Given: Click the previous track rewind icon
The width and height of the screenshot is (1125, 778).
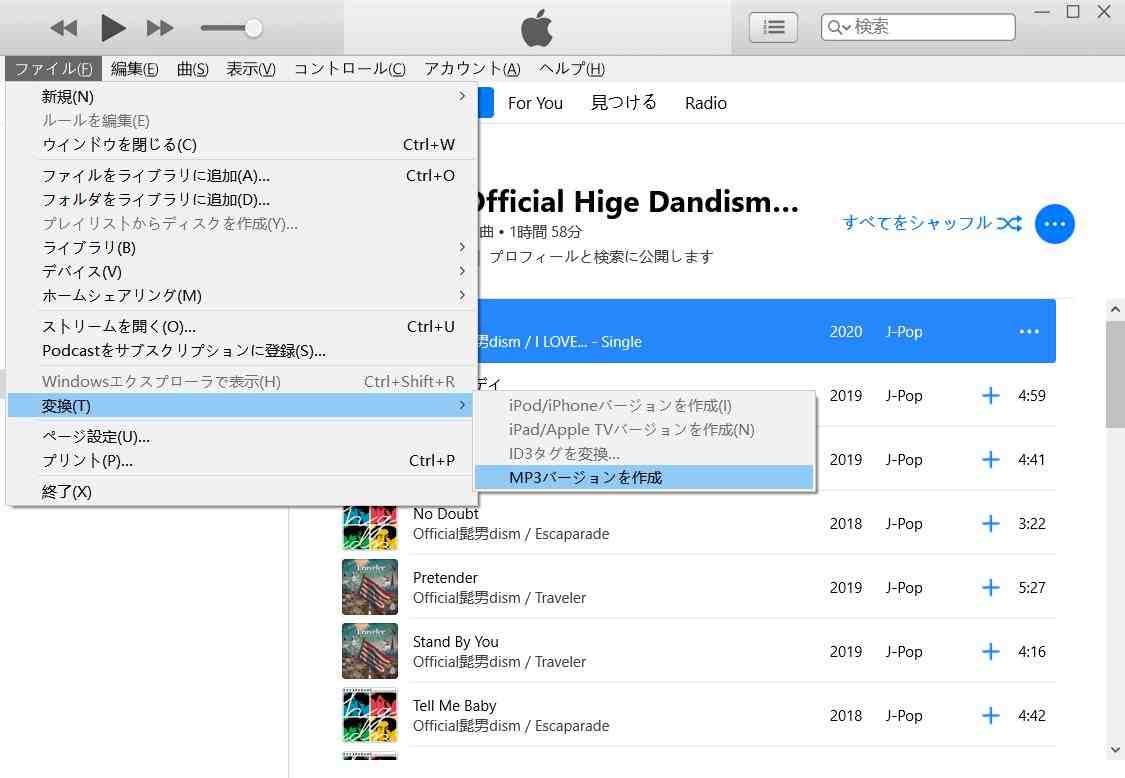Looking at the screenshot, I should pos(64,28).
